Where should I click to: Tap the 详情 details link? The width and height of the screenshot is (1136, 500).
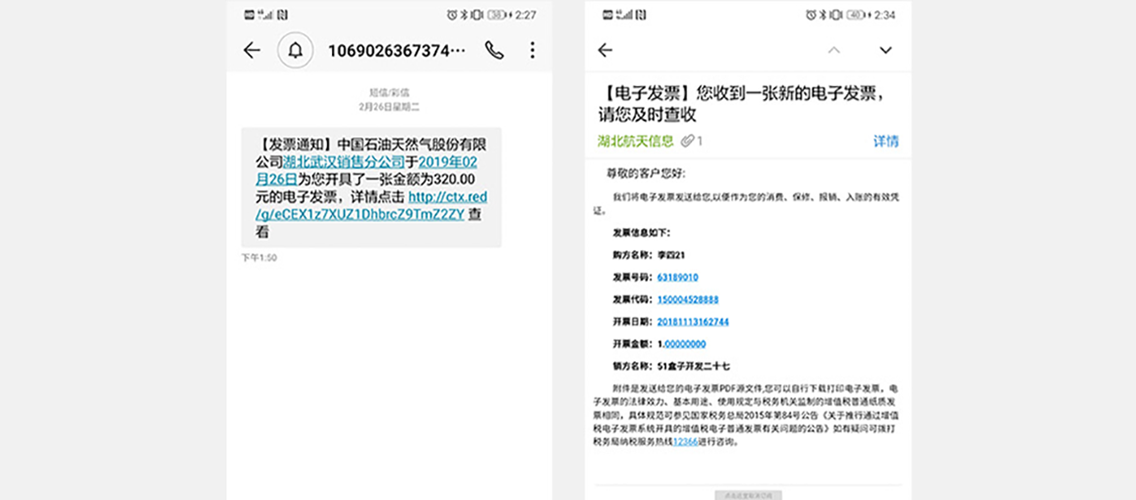[x=885, y=141]
